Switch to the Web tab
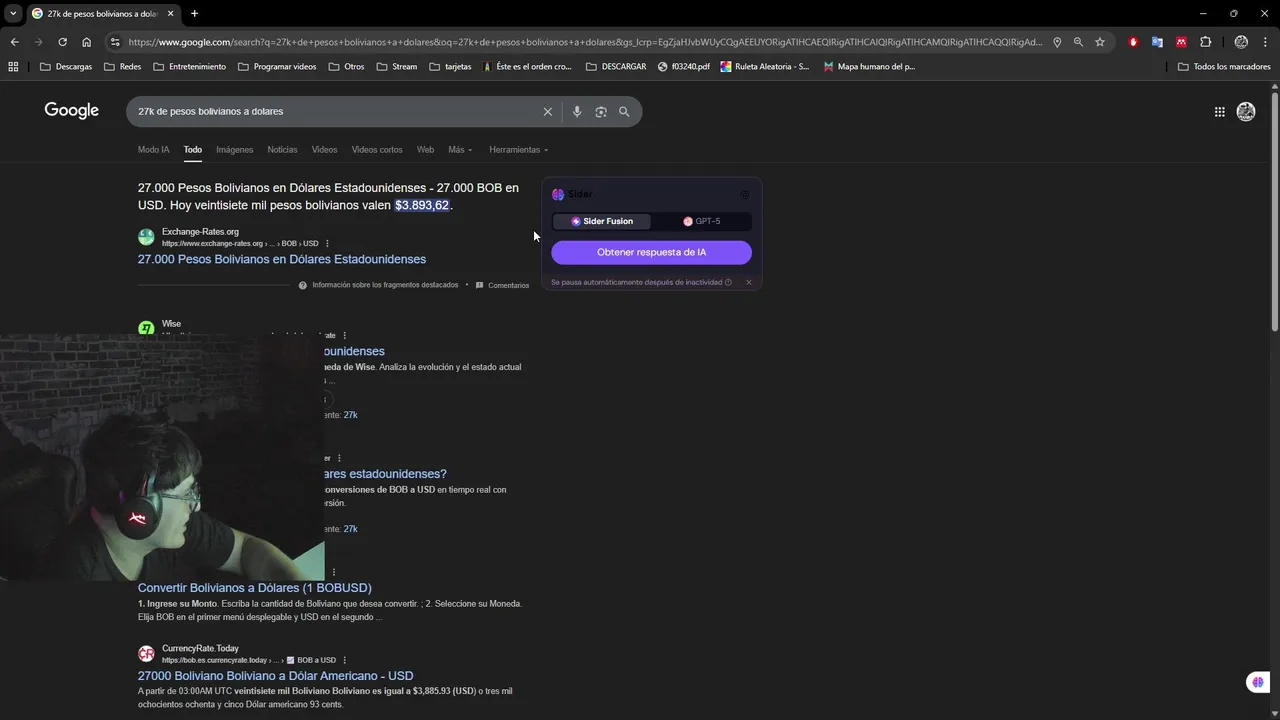The width and height of the screenshot is (1280, 720). (x=425, y=150)
